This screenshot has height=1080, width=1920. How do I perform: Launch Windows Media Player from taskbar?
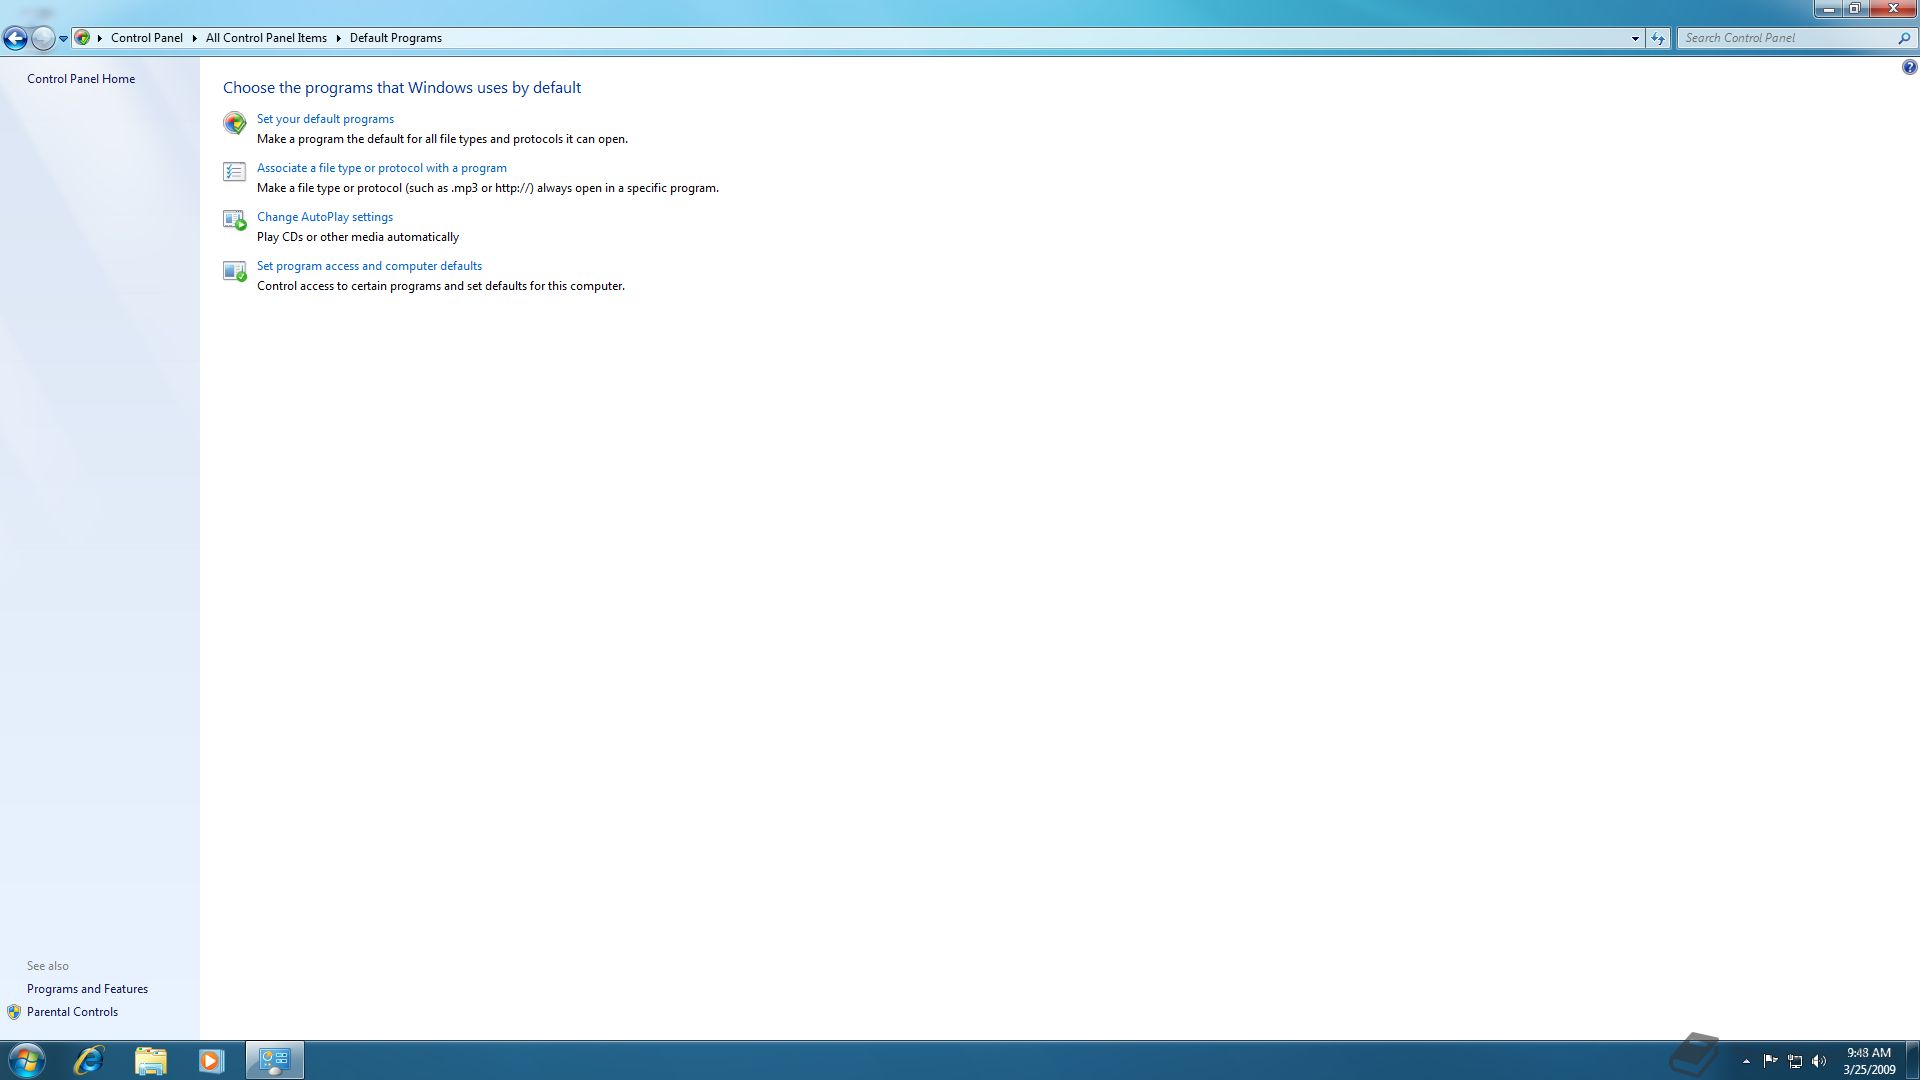coord(211,1060)
